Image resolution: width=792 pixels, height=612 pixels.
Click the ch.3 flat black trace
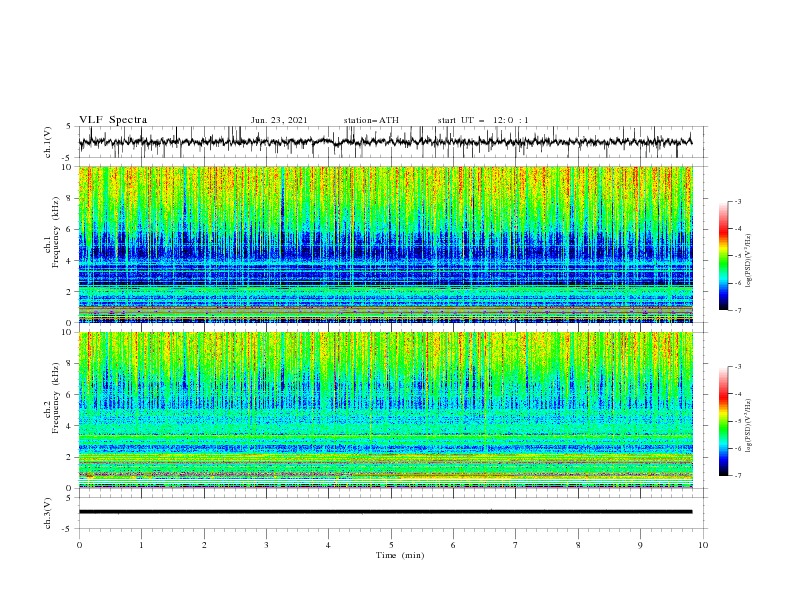tap(385, 512)
